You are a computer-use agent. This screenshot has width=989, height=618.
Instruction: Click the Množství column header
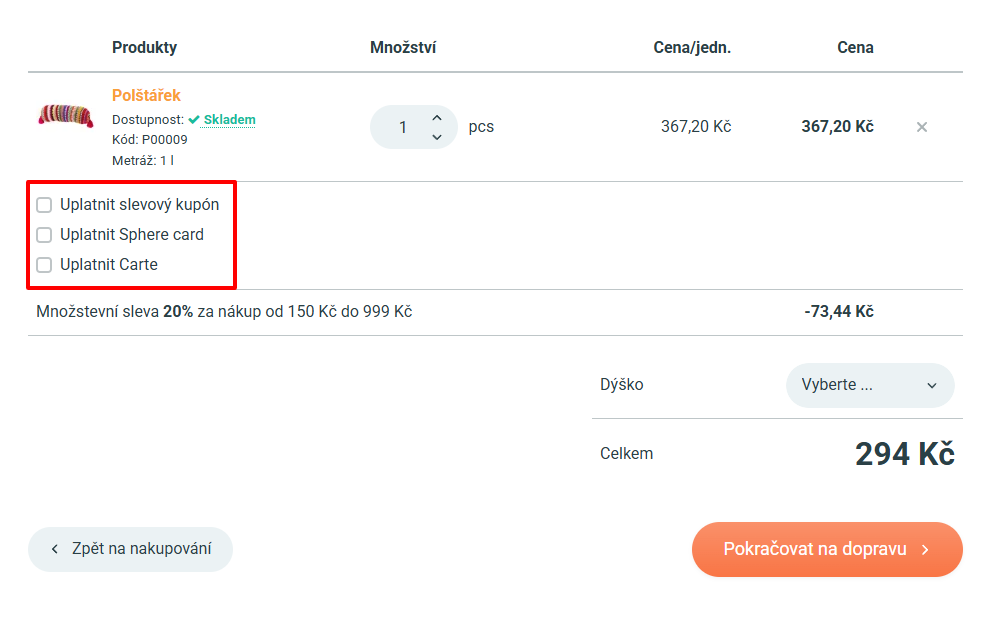(402, 47)
